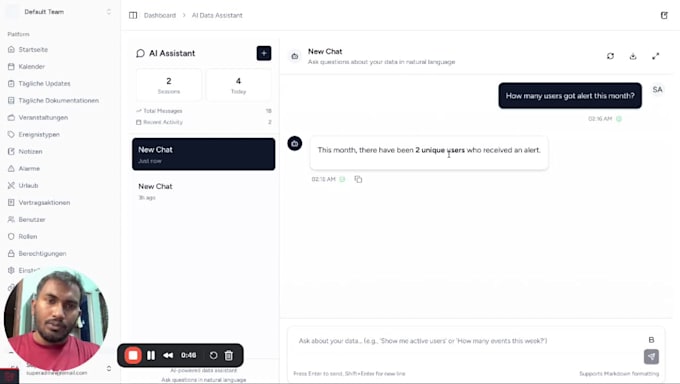The width and height of the screenshot is (680, 384).
Task: Copy the assistant's response
Action: coord(358,179)
